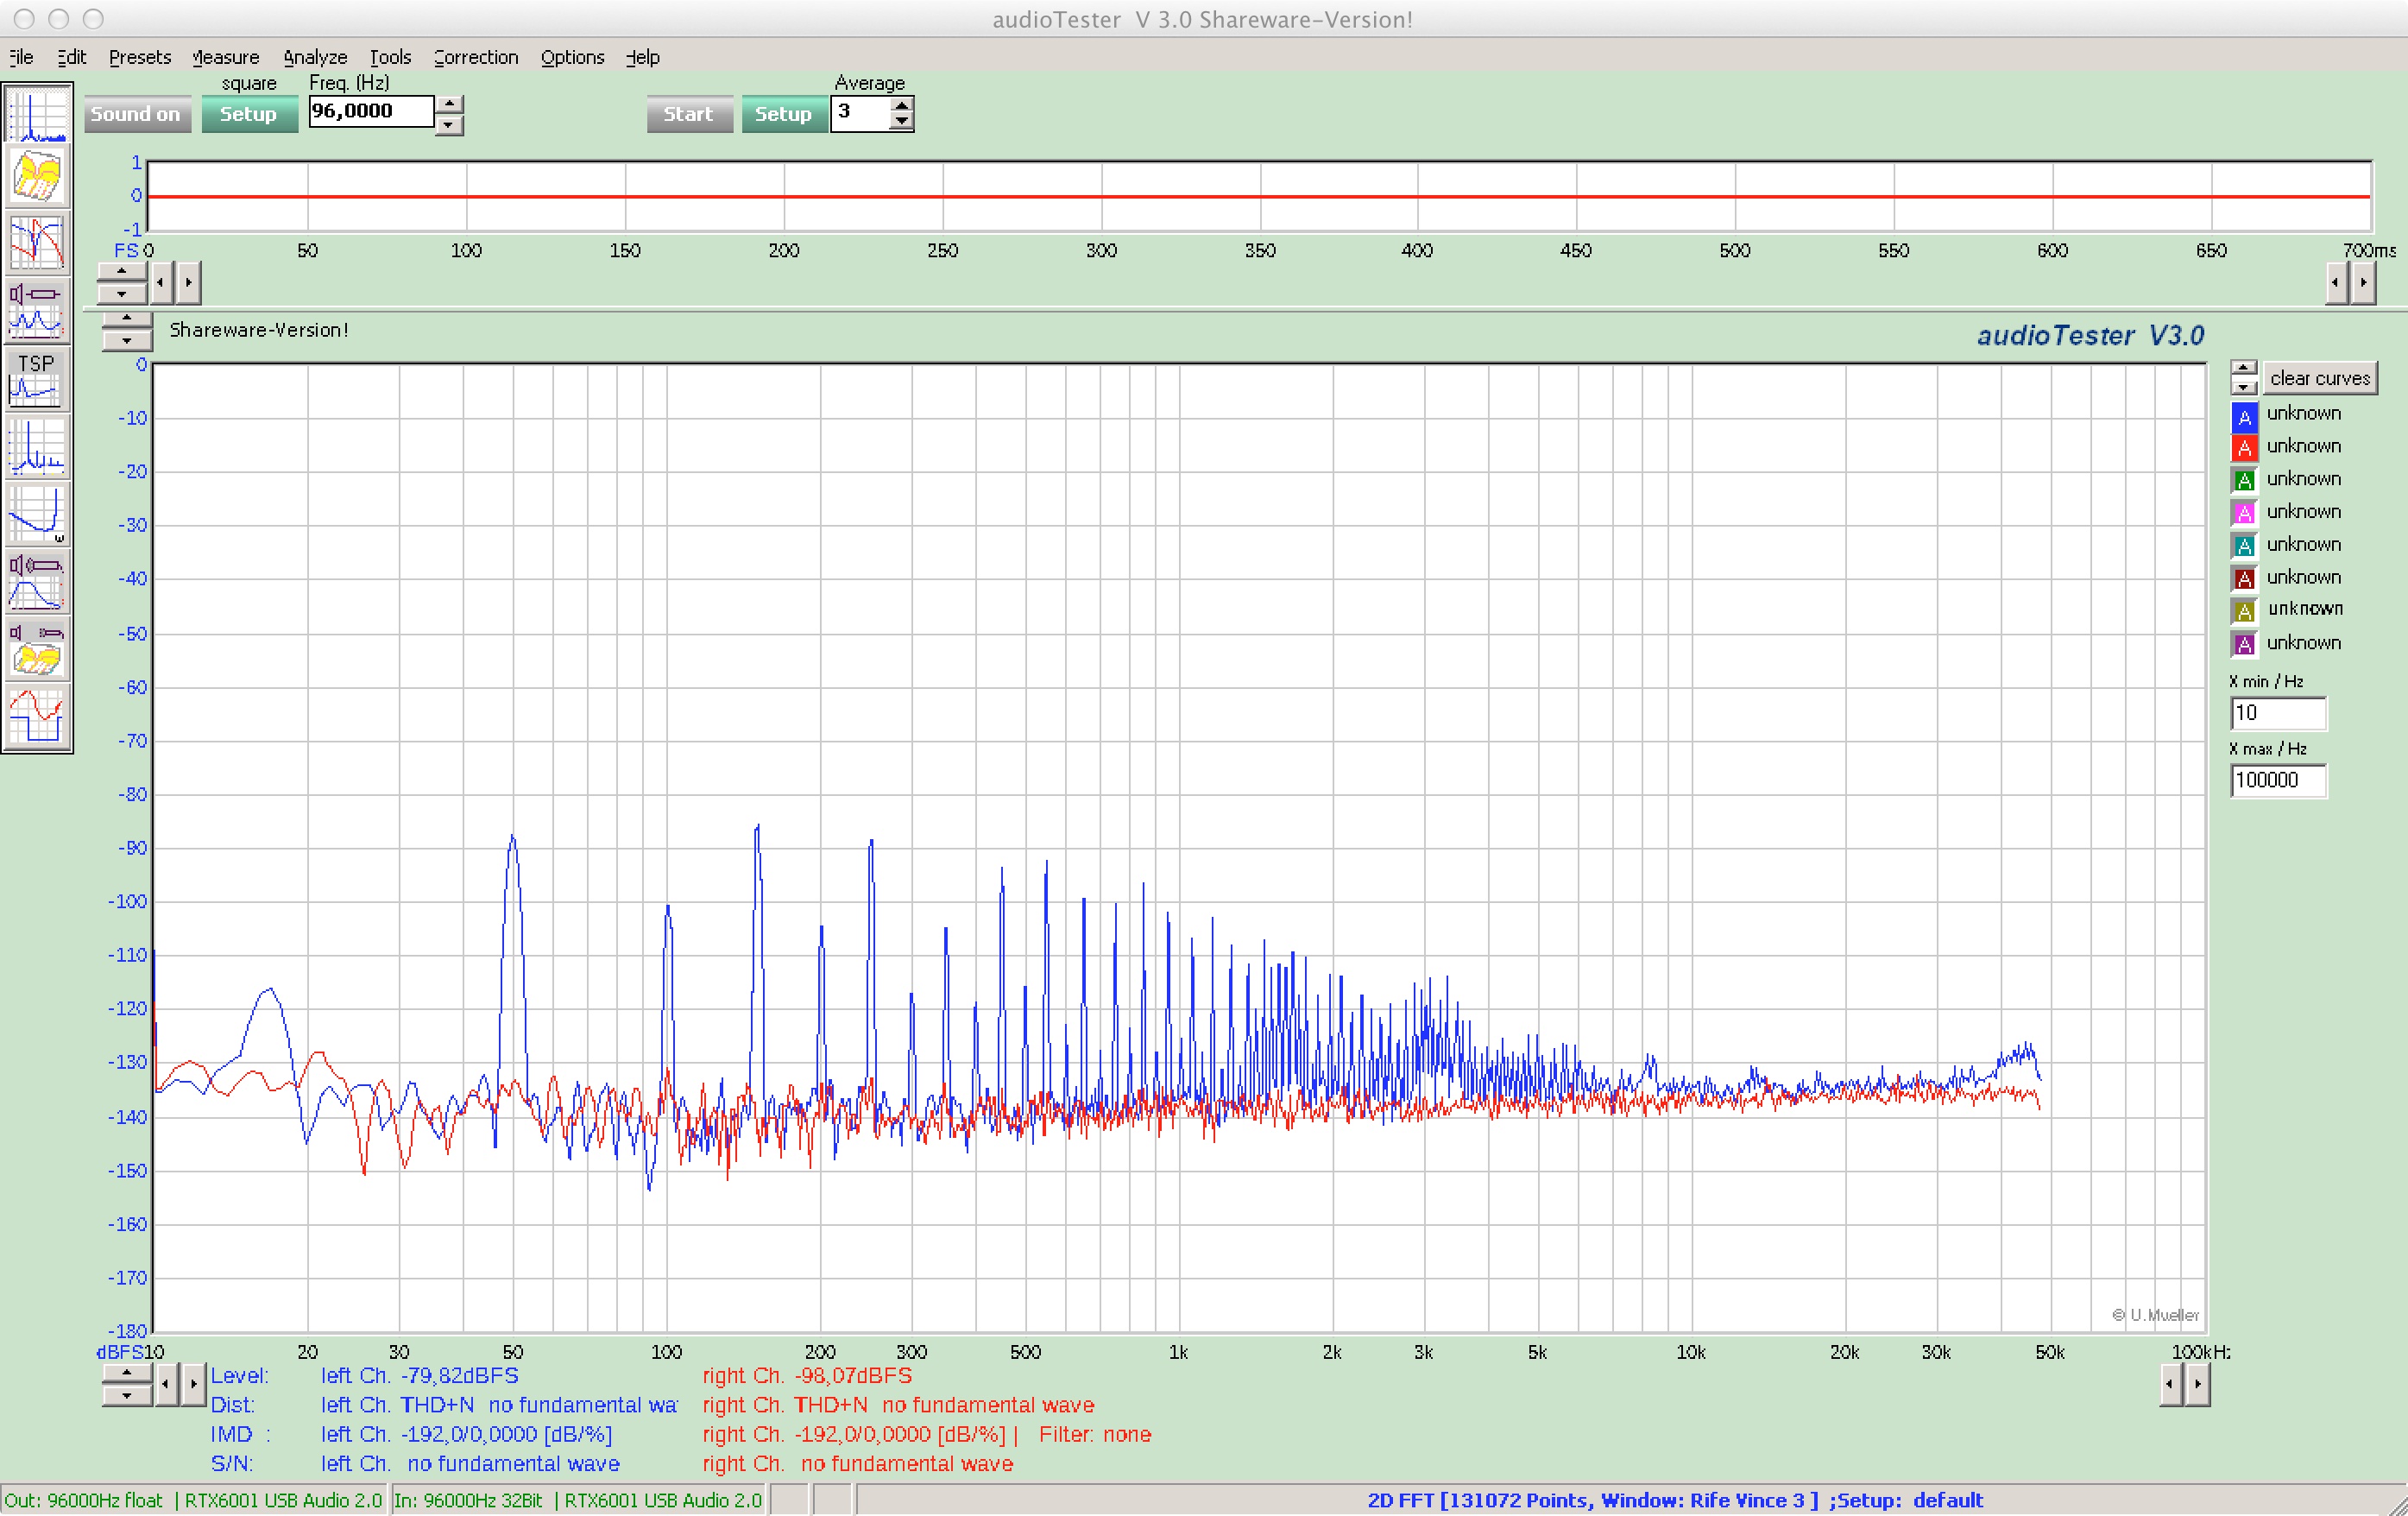
Task: Select the TSP measurement icon
Action: tap(37, 378)
